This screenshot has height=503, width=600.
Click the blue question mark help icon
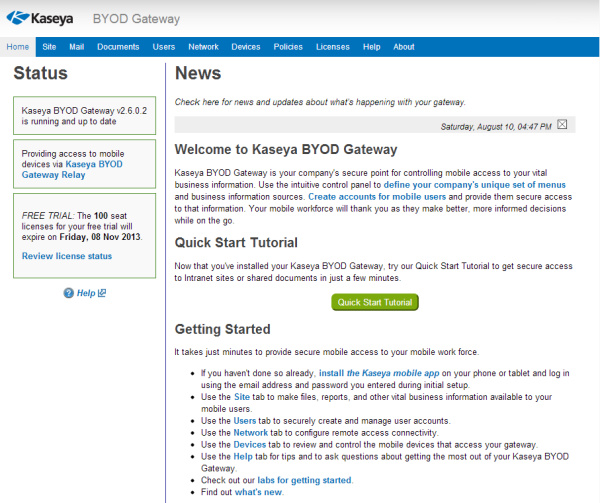click(x=68, y=293)
